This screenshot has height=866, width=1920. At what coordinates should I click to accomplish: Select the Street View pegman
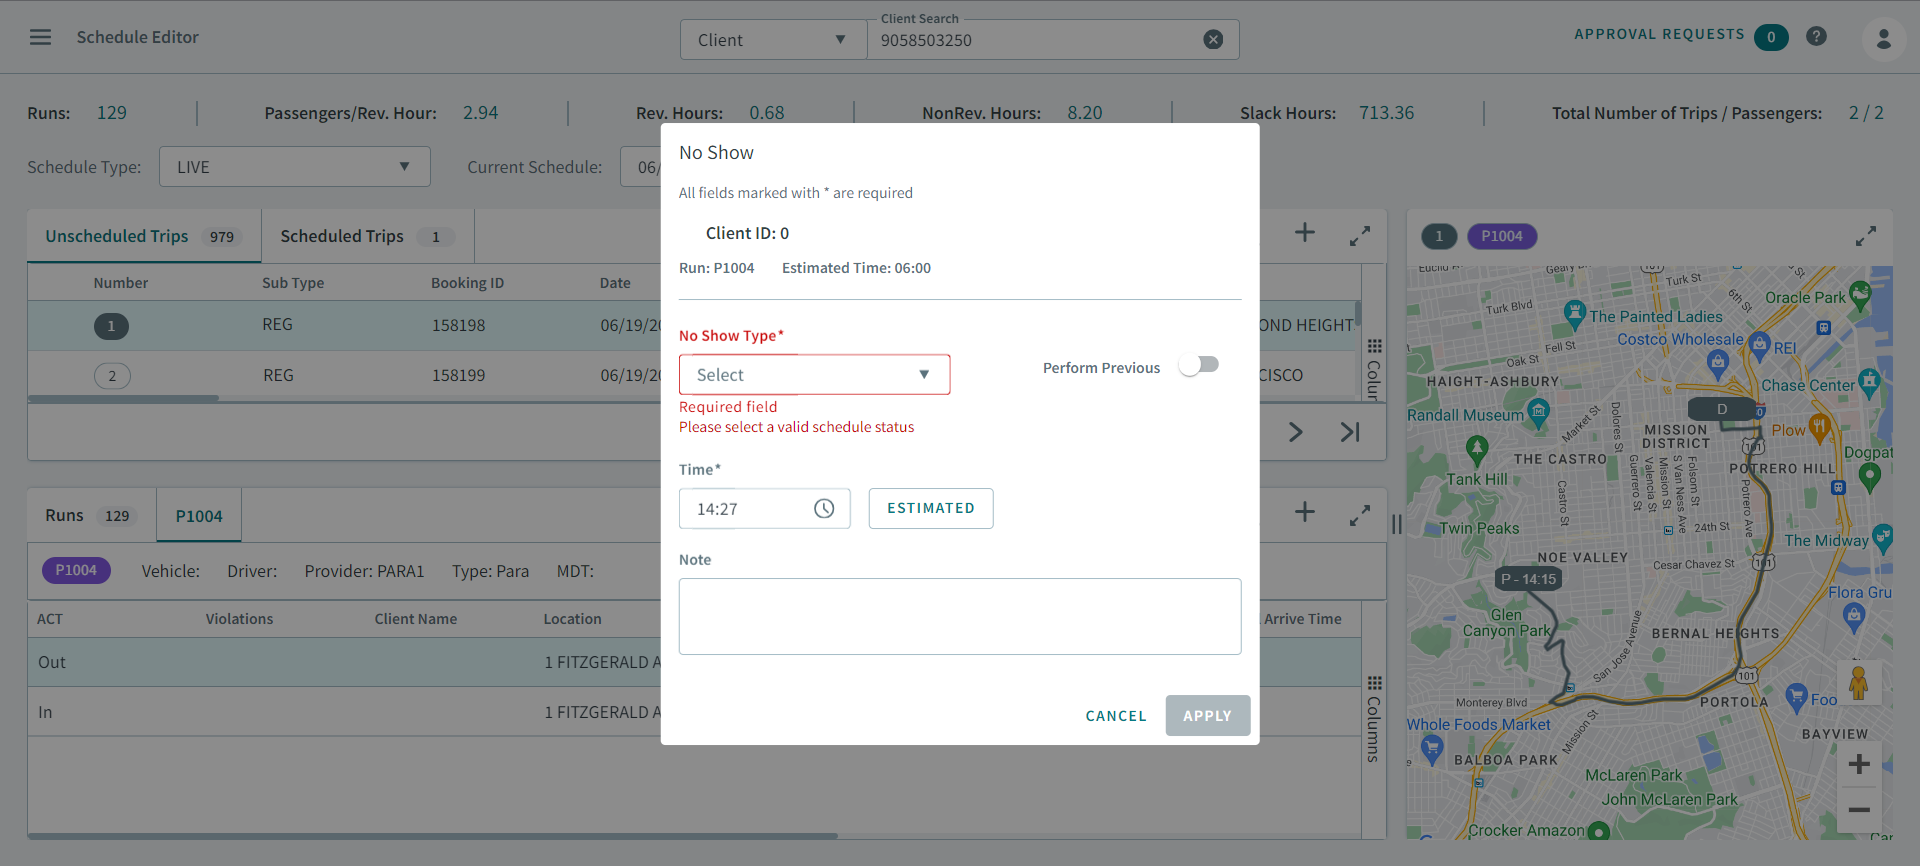pos(1859,682)
